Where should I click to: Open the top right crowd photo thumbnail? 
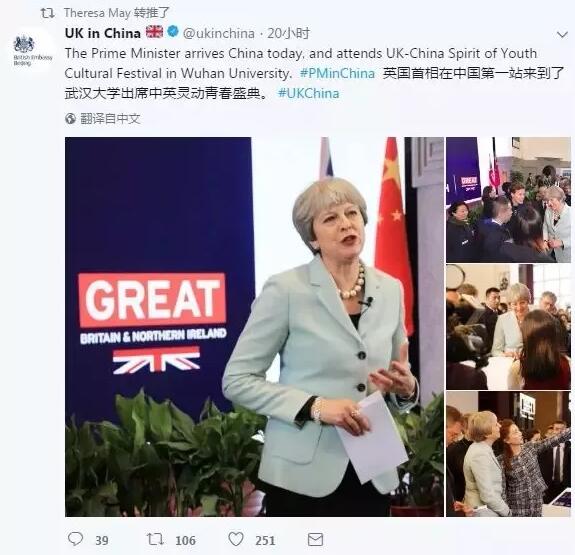pos(508,200)
